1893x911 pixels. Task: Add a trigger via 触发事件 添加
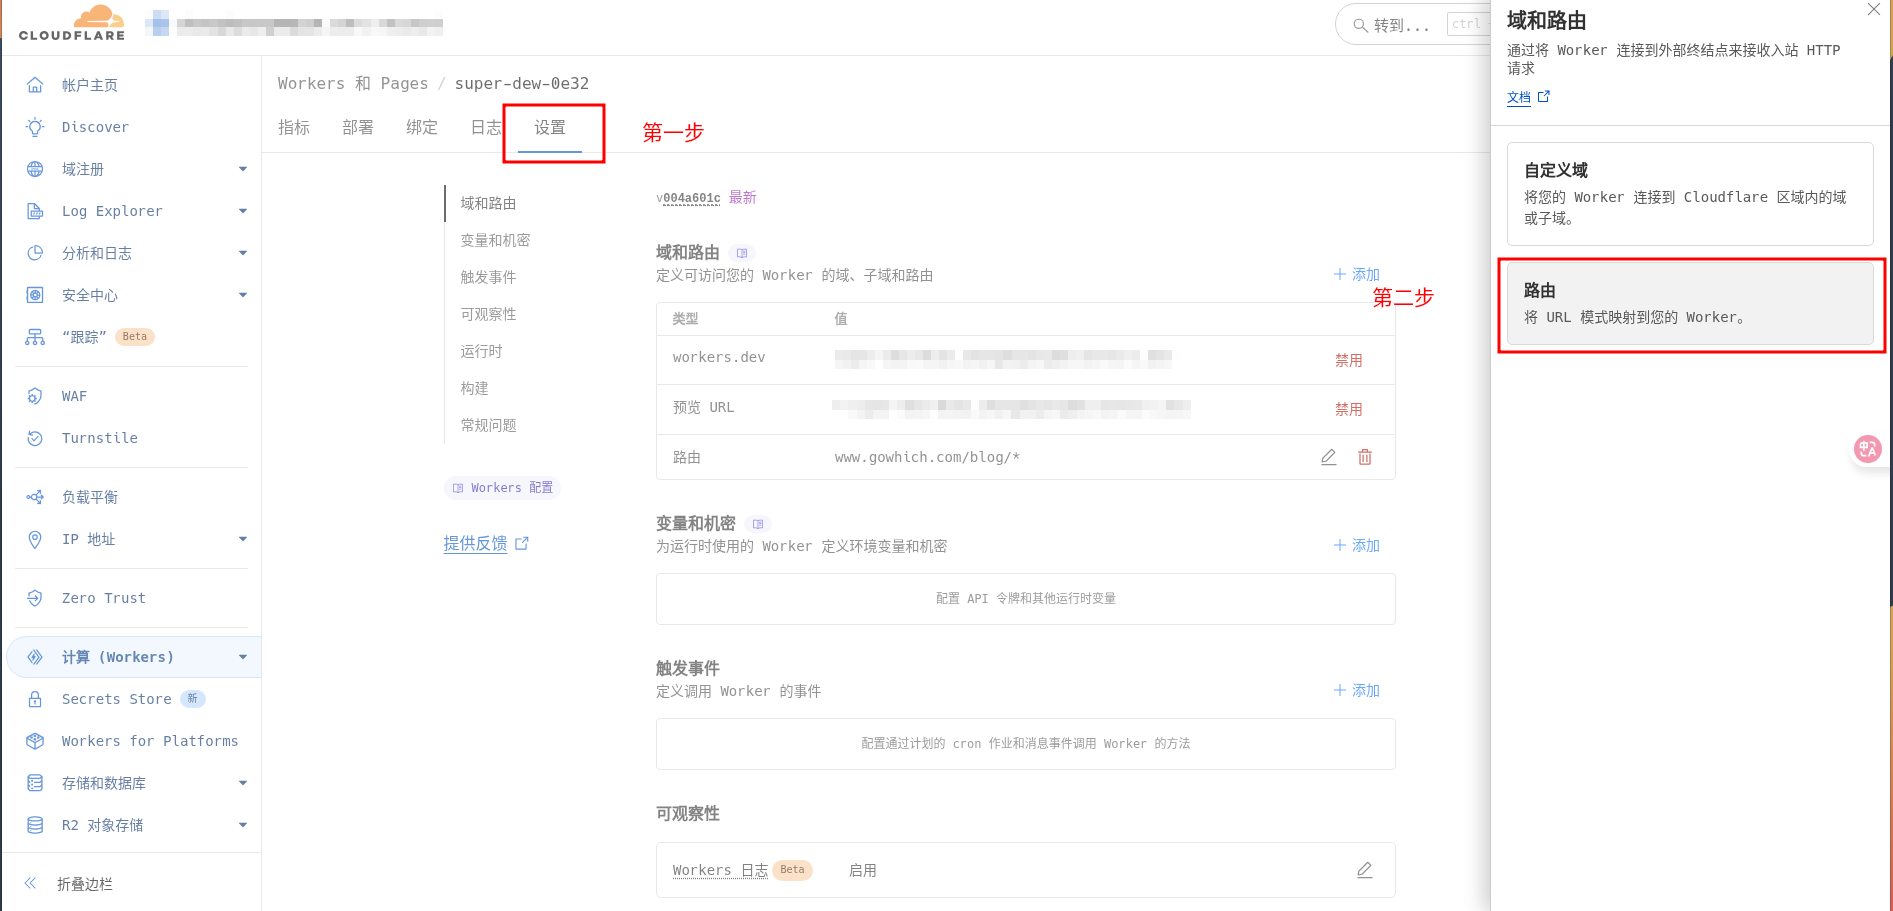point(1357,690)
